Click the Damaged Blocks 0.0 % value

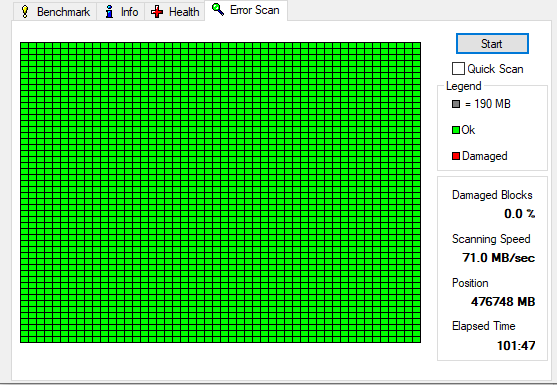[519, 213]
